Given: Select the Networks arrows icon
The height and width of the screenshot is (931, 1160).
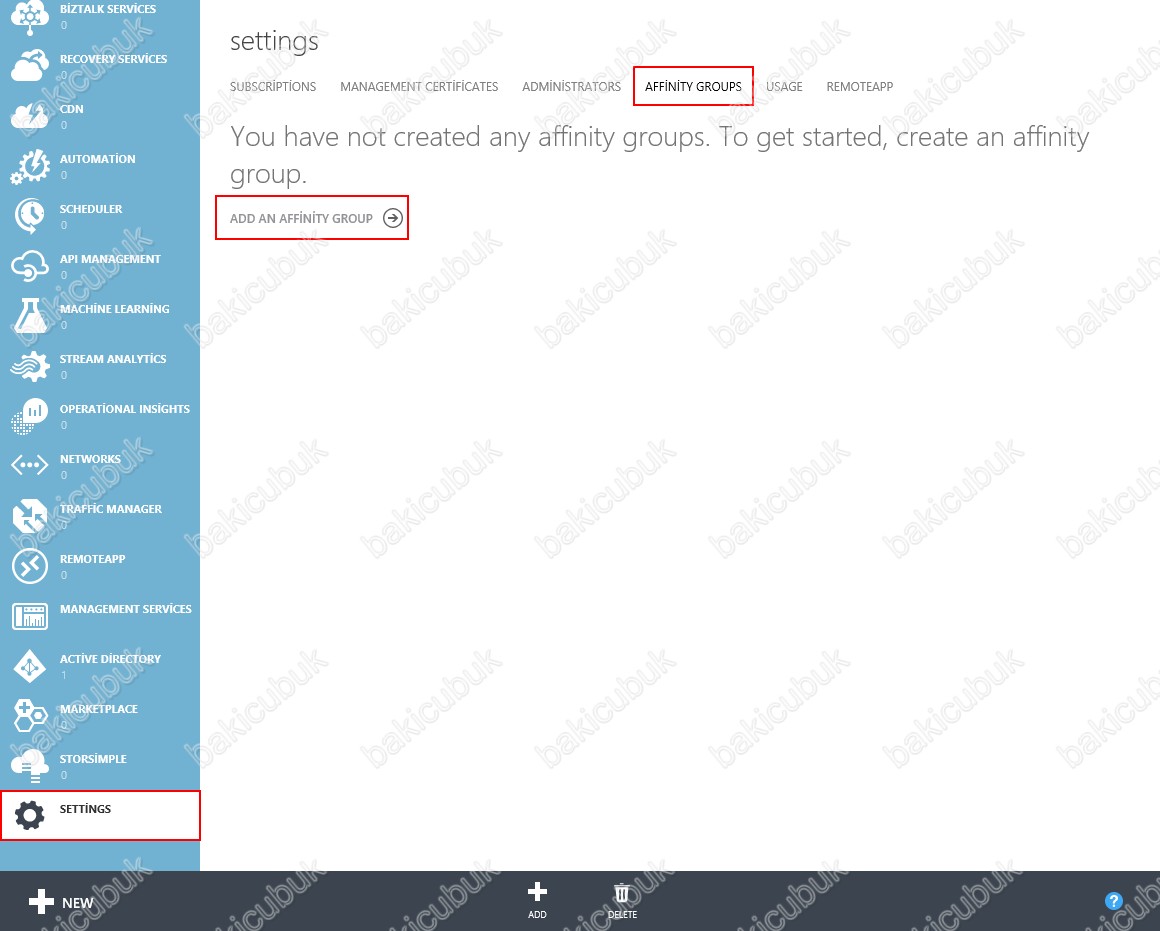Looking at the screenshot, I should [30, 466].
